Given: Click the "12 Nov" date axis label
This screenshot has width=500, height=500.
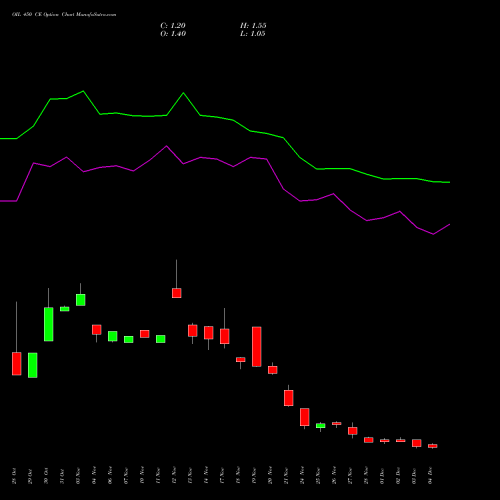Looking at the screenshot, I should [174, 475].
